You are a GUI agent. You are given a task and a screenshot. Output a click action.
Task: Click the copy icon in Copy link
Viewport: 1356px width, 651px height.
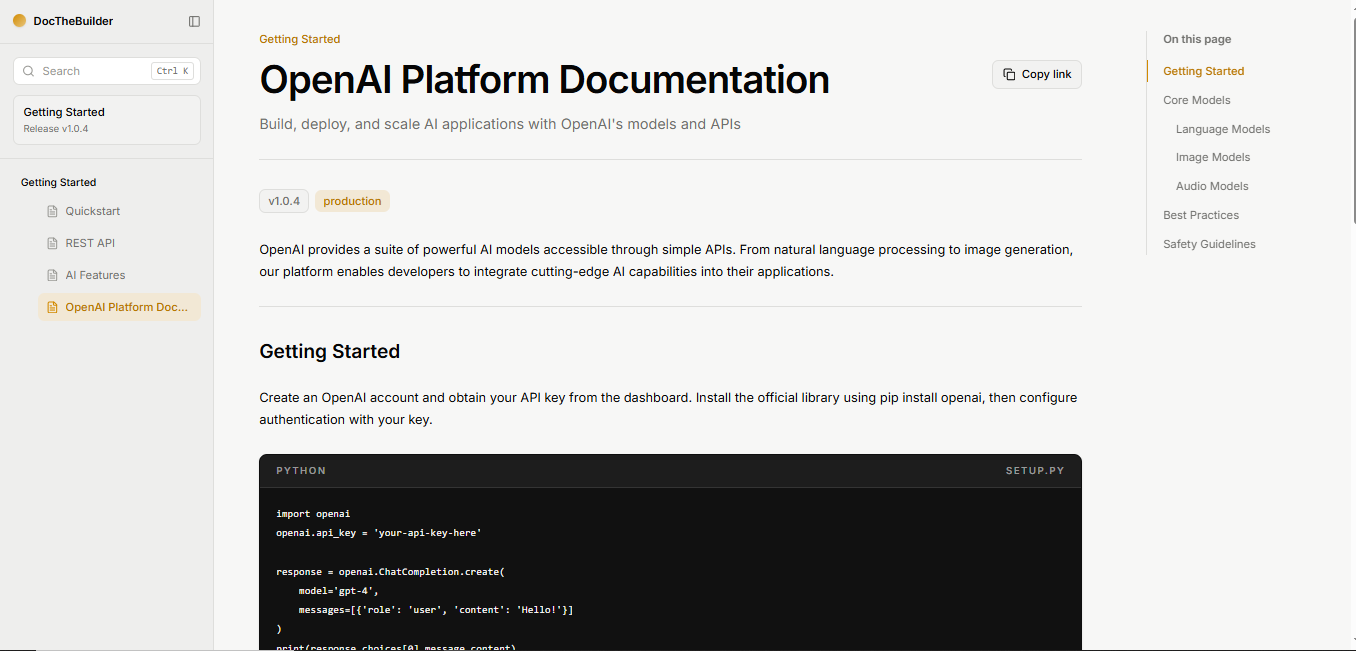1009,74
